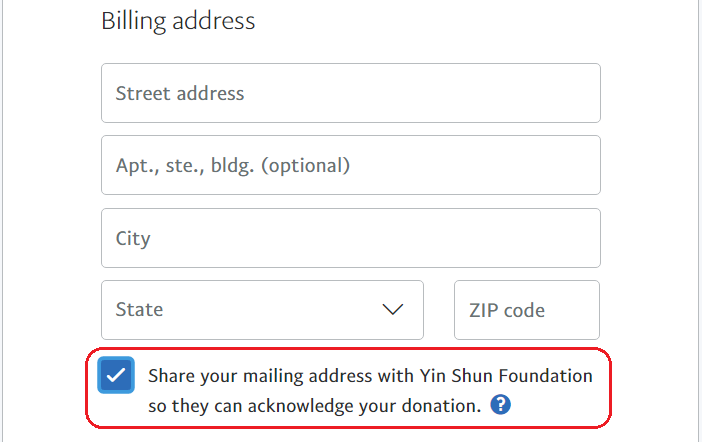
Task: Toggle sharing address with Yin Shun Foundation
Action: point(116,375)
